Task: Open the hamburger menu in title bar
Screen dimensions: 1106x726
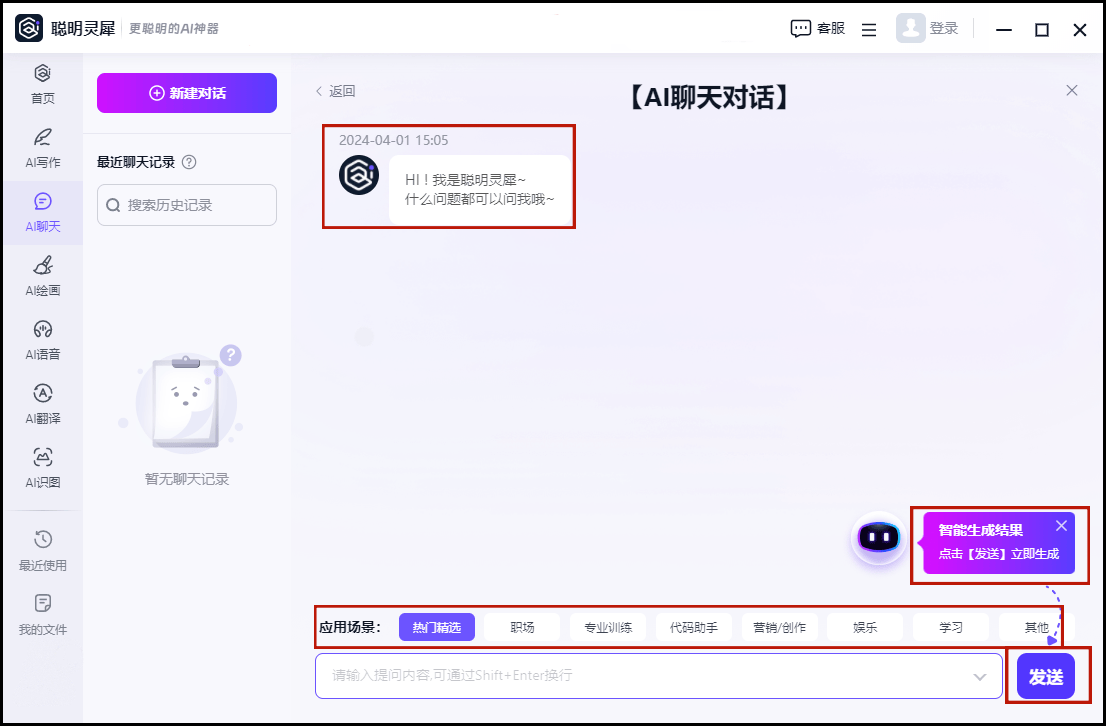Action: (869, 30)
